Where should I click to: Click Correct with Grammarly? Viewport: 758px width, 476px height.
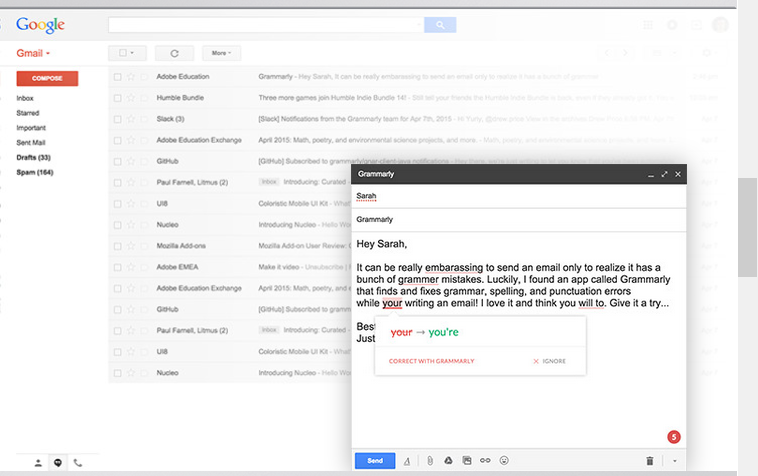click(431, 361)
